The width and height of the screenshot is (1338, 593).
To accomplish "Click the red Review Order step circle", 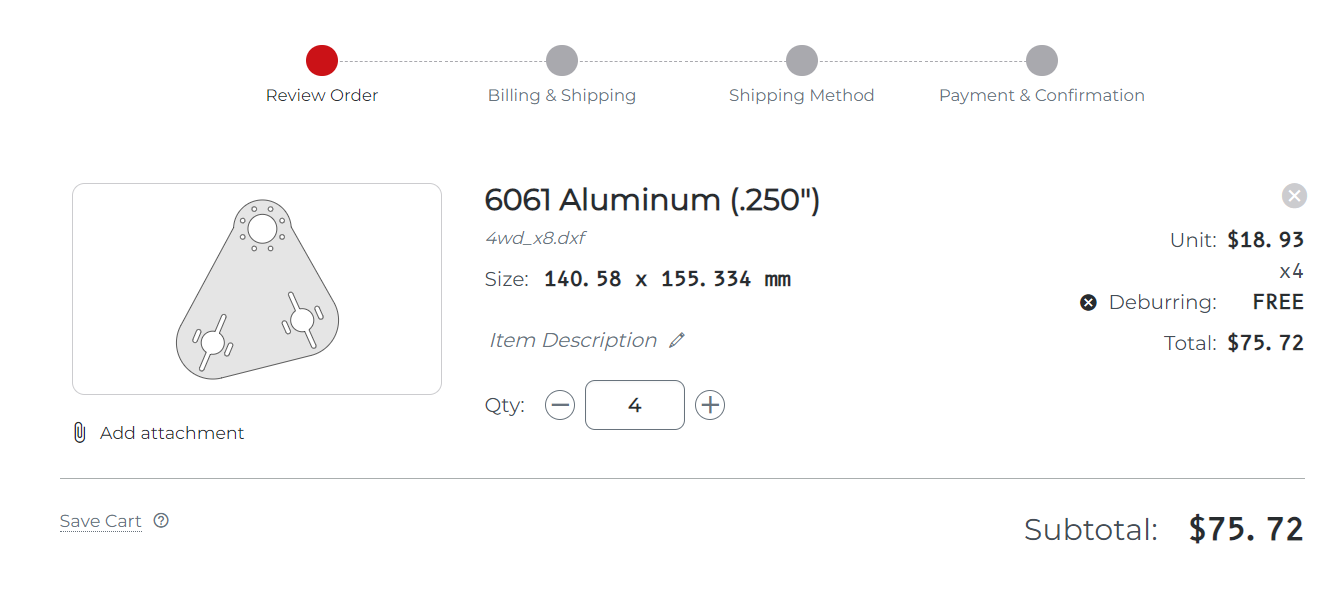I will click(322, 60).
